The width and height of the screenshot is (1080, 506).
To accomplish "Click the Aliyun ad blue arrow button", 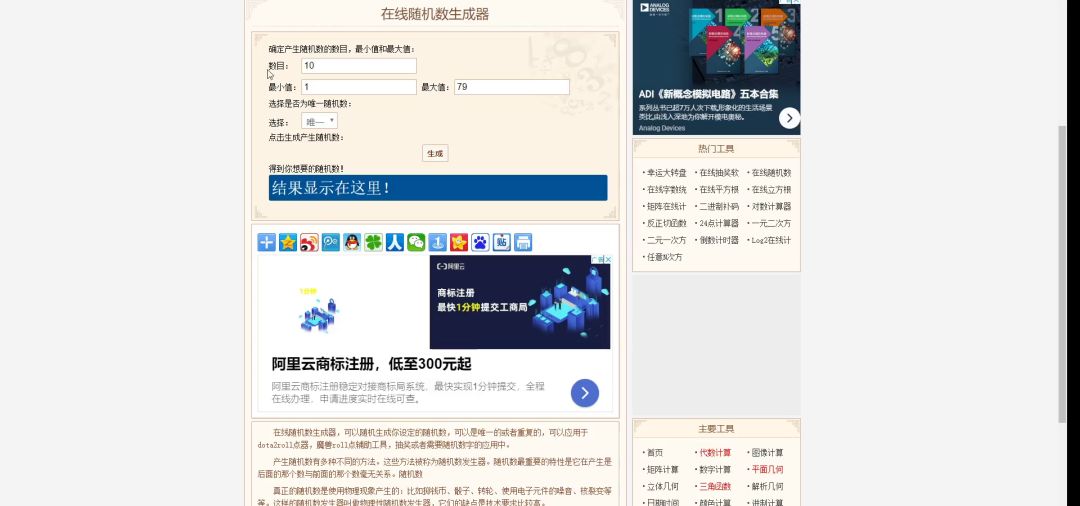I will click(585, 393).
